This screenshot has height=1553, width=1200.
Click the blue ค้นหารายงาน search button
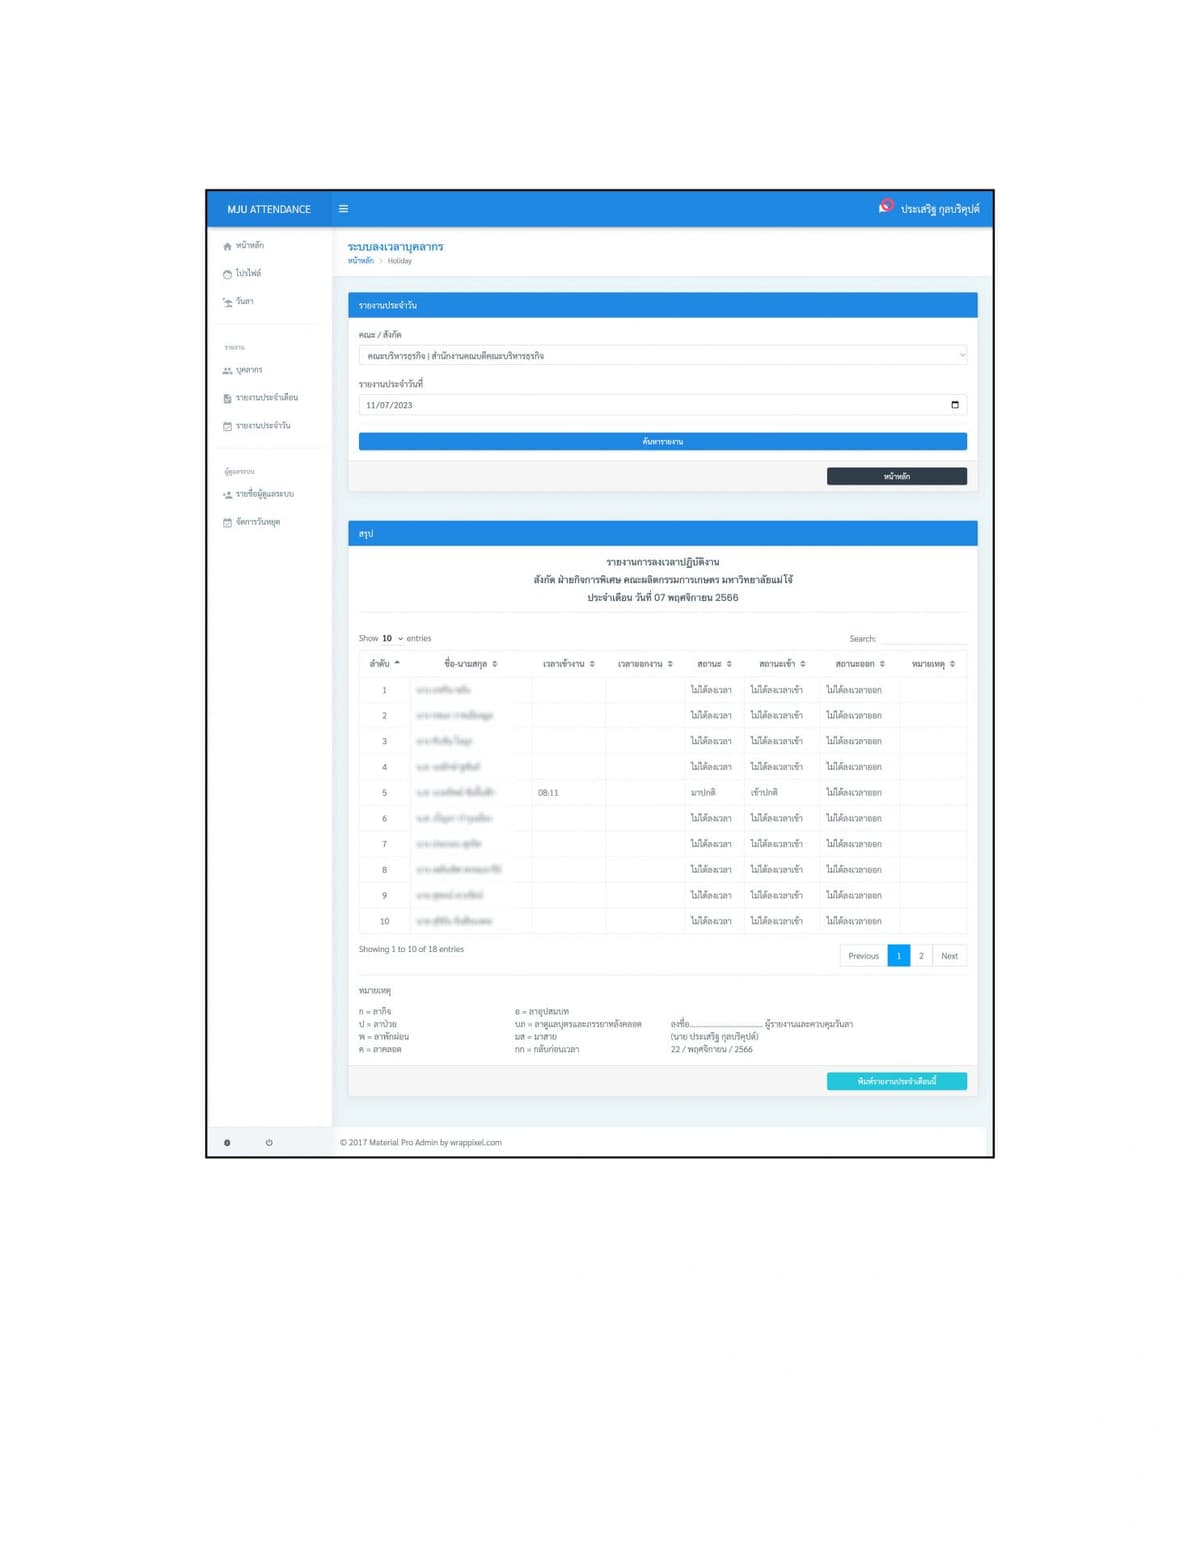(663, 441)
